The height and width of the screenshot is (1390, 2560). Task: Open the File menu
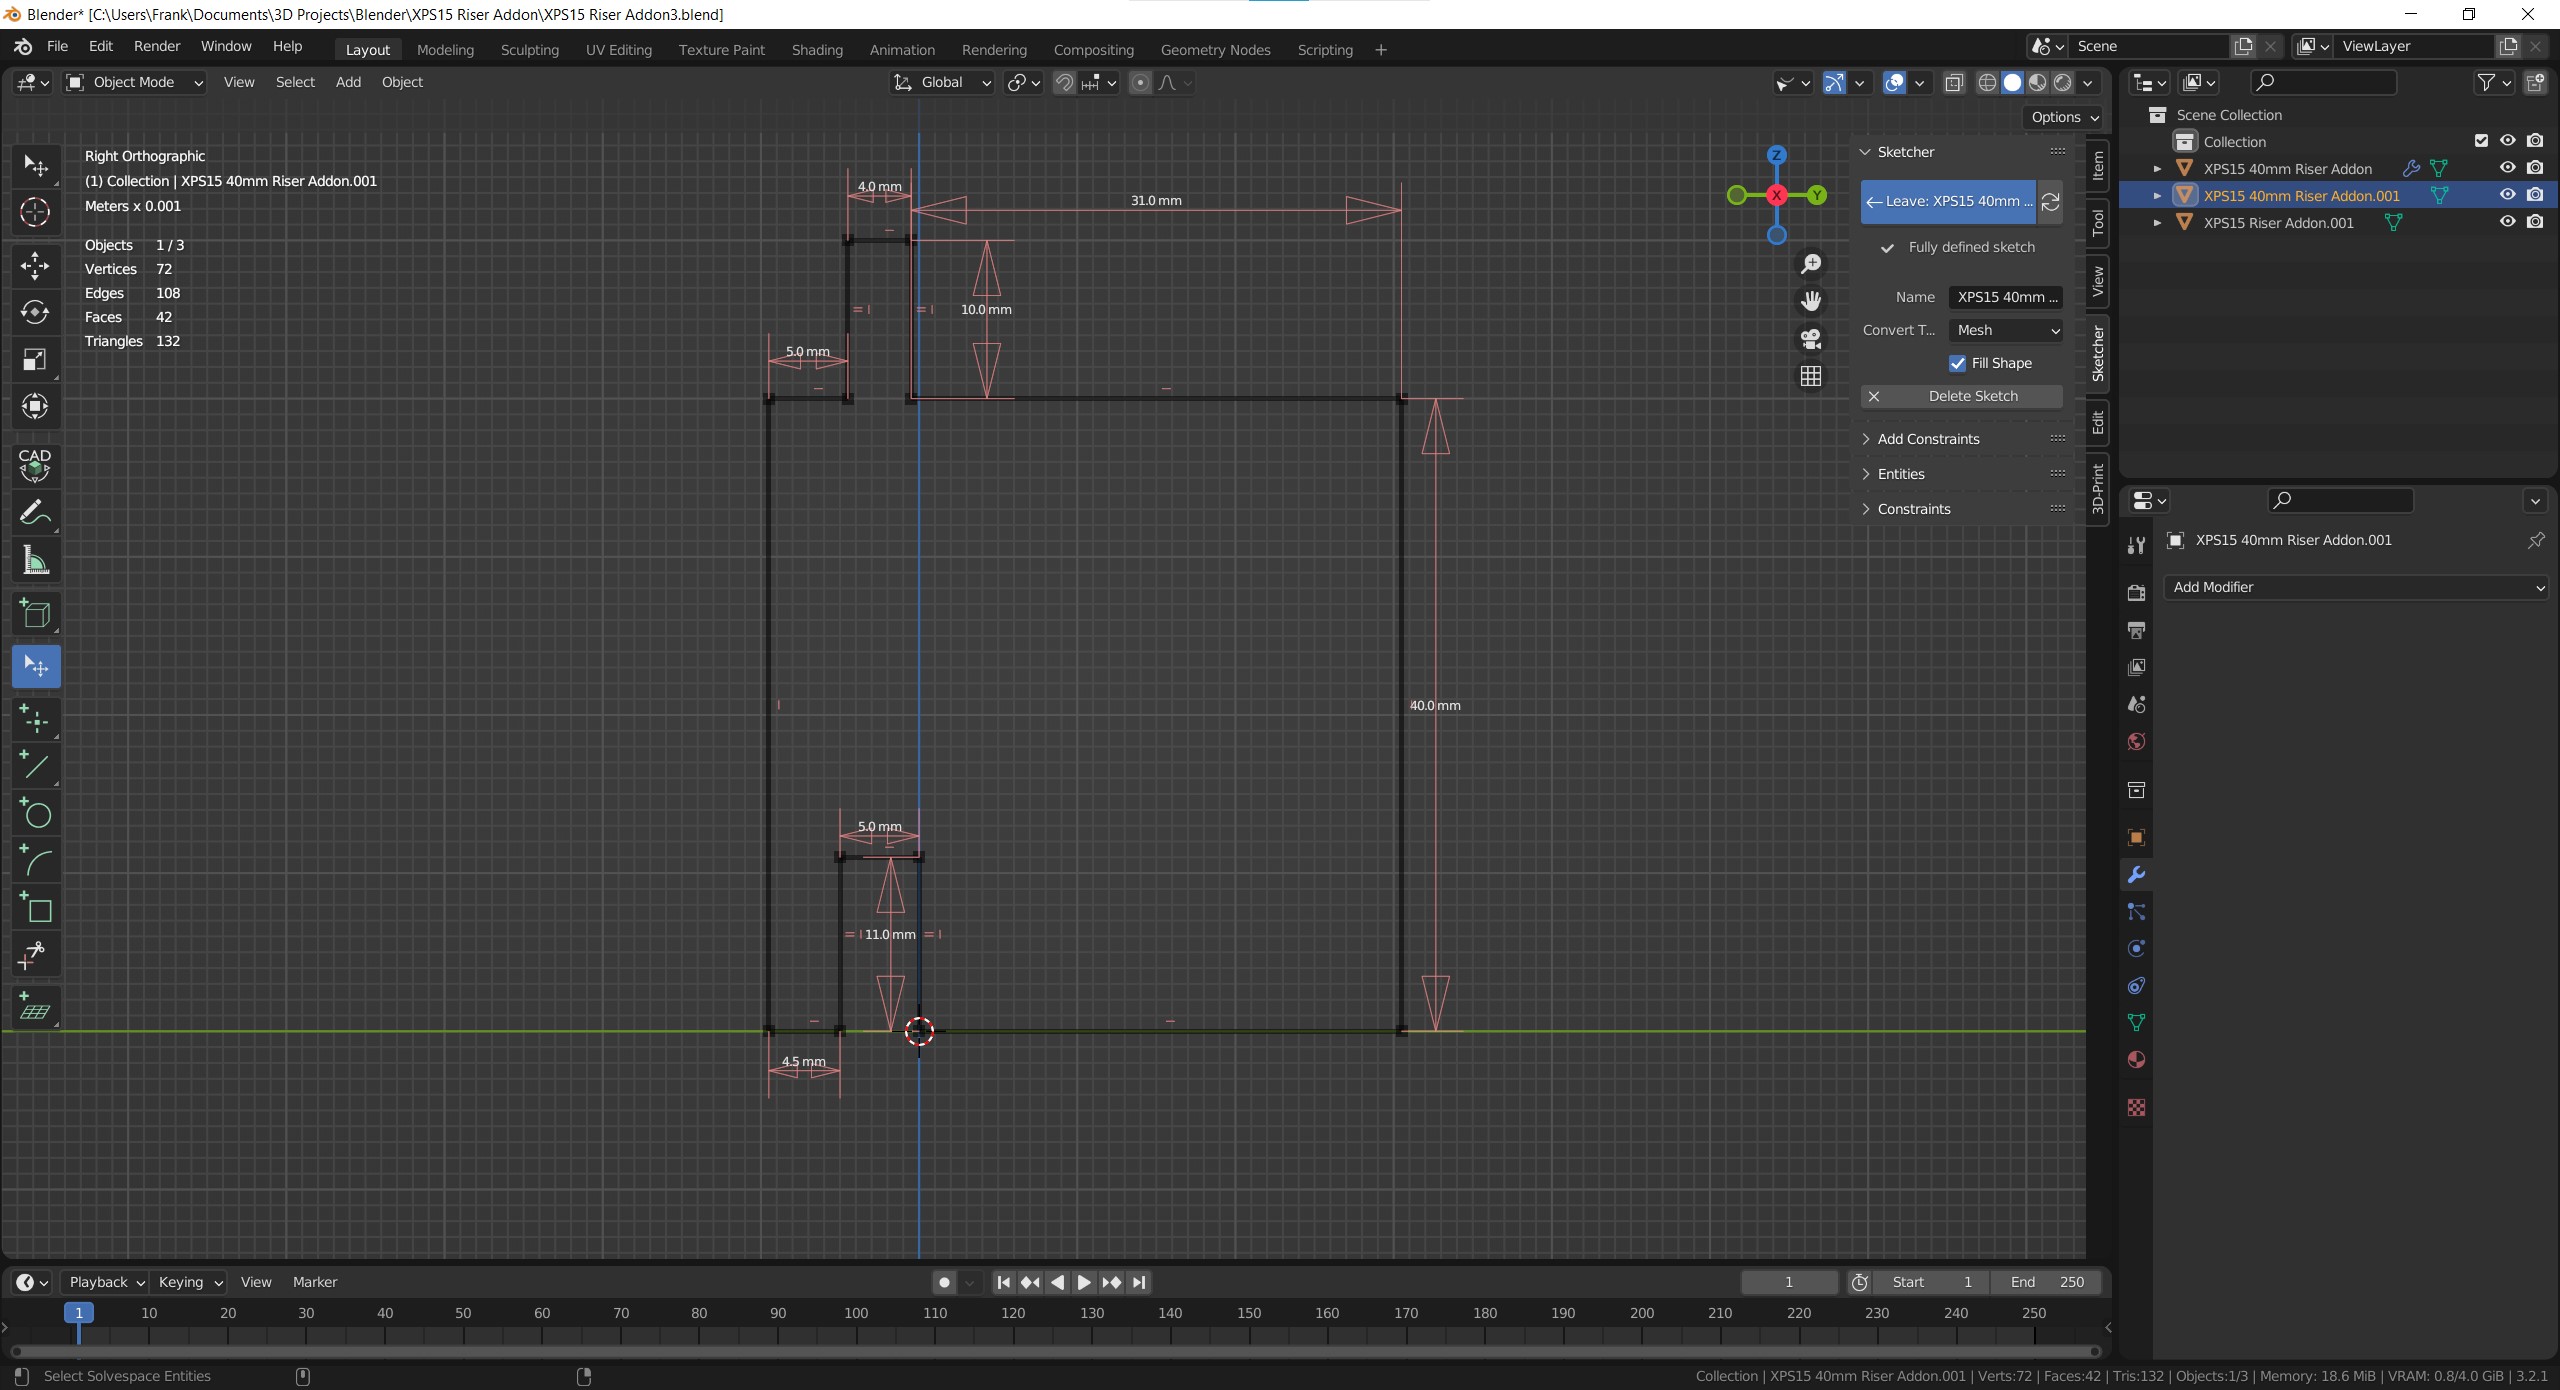[x=58, y=46]
